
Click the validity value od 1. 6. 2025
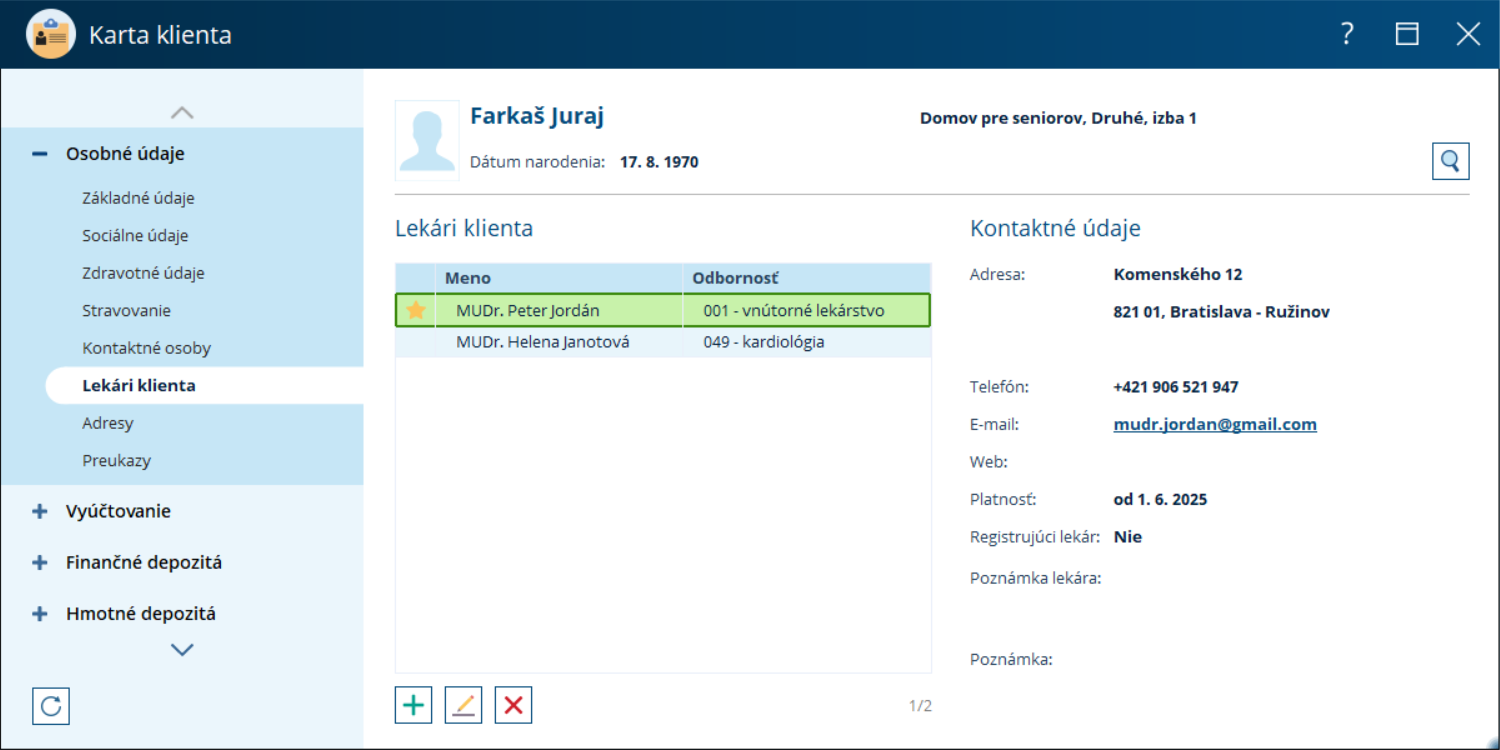(x=1160, y=499)
